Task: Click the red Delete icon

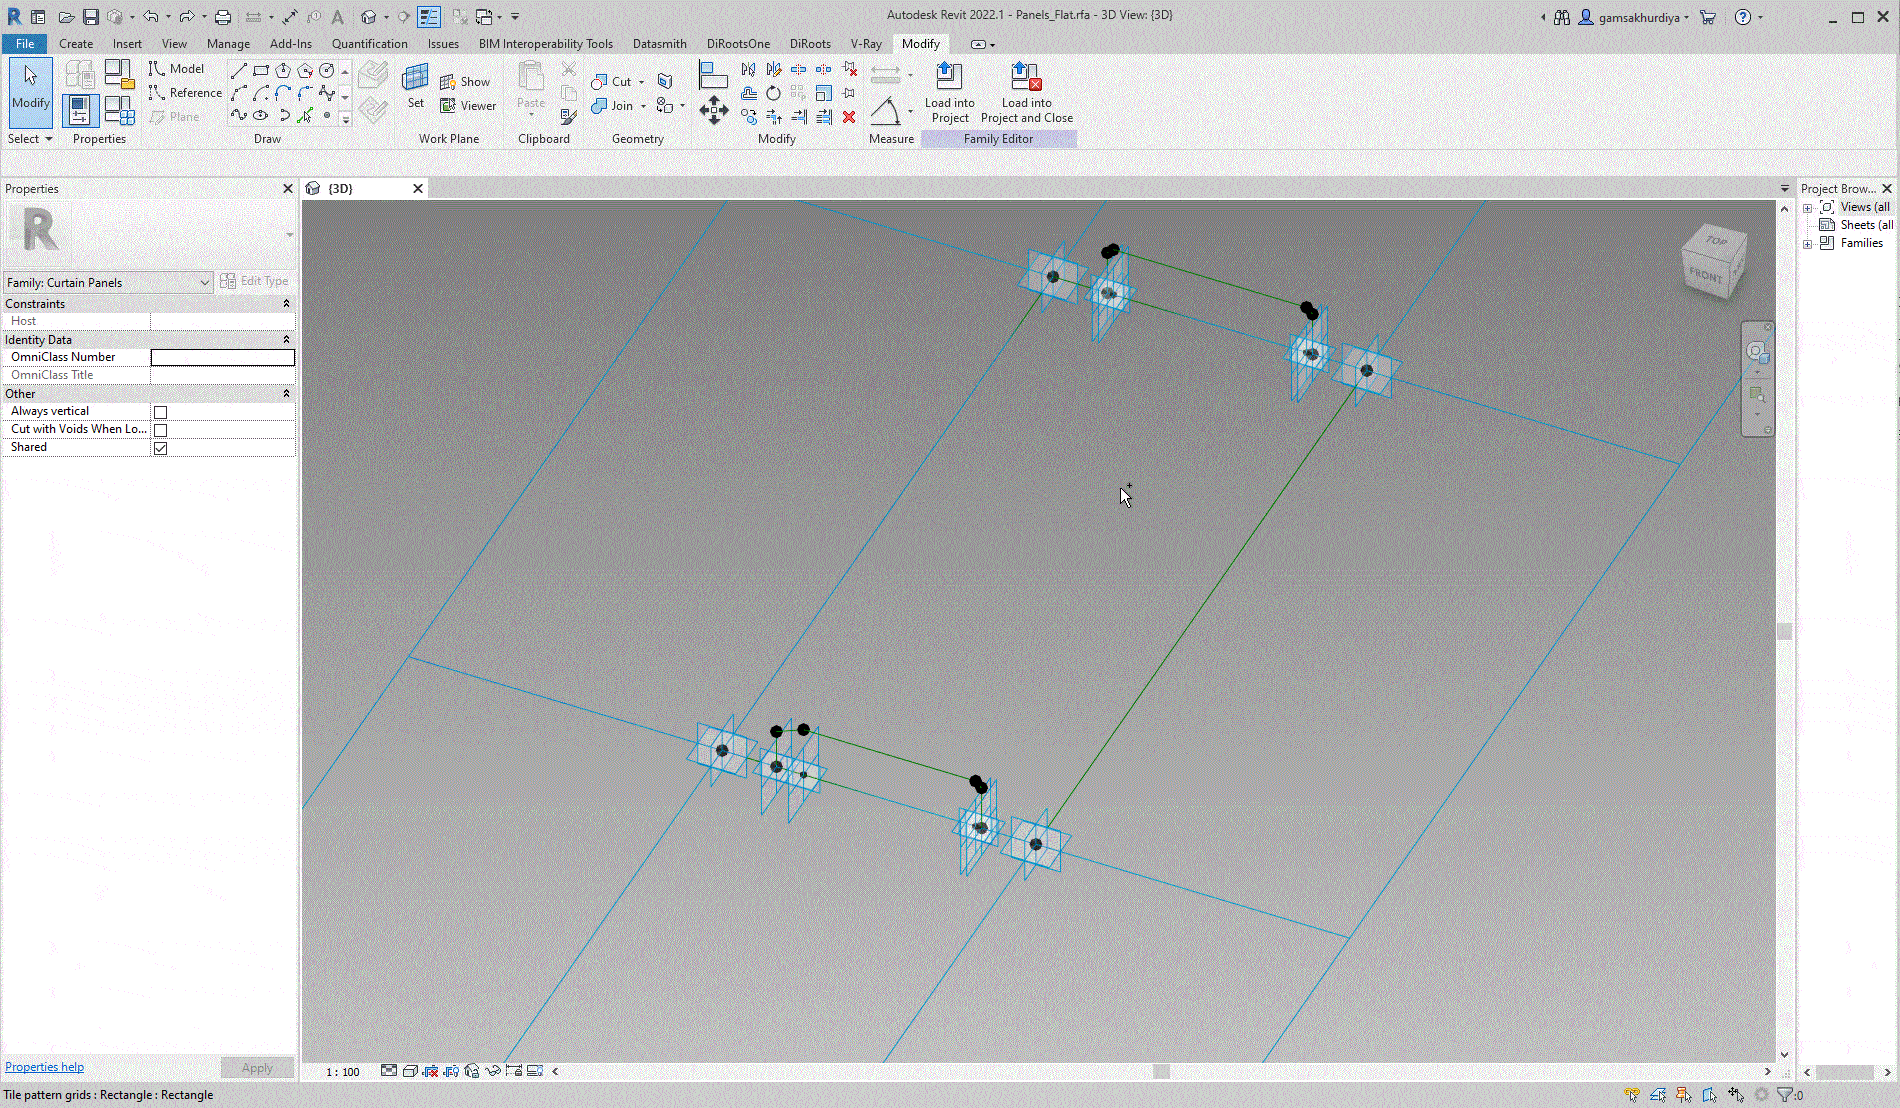Action: point(848,117)
